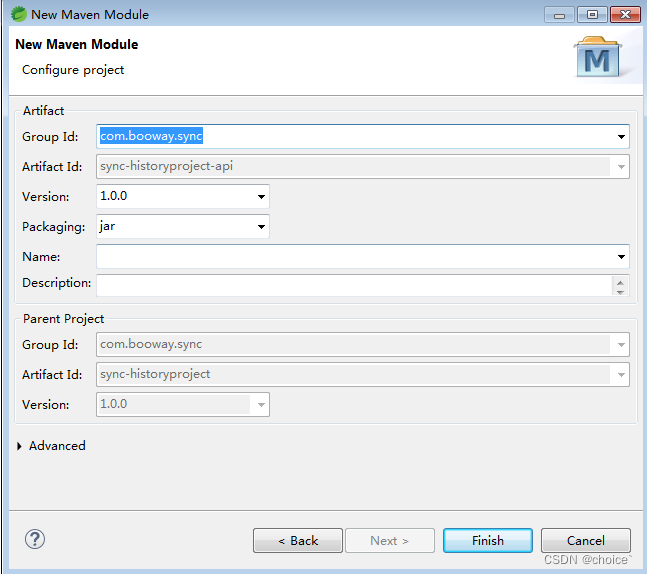This screenshot has width=647, height=574.
Task: Open Parent Project Artifact Id dropdown arrow
Action: tap(621, 375)
